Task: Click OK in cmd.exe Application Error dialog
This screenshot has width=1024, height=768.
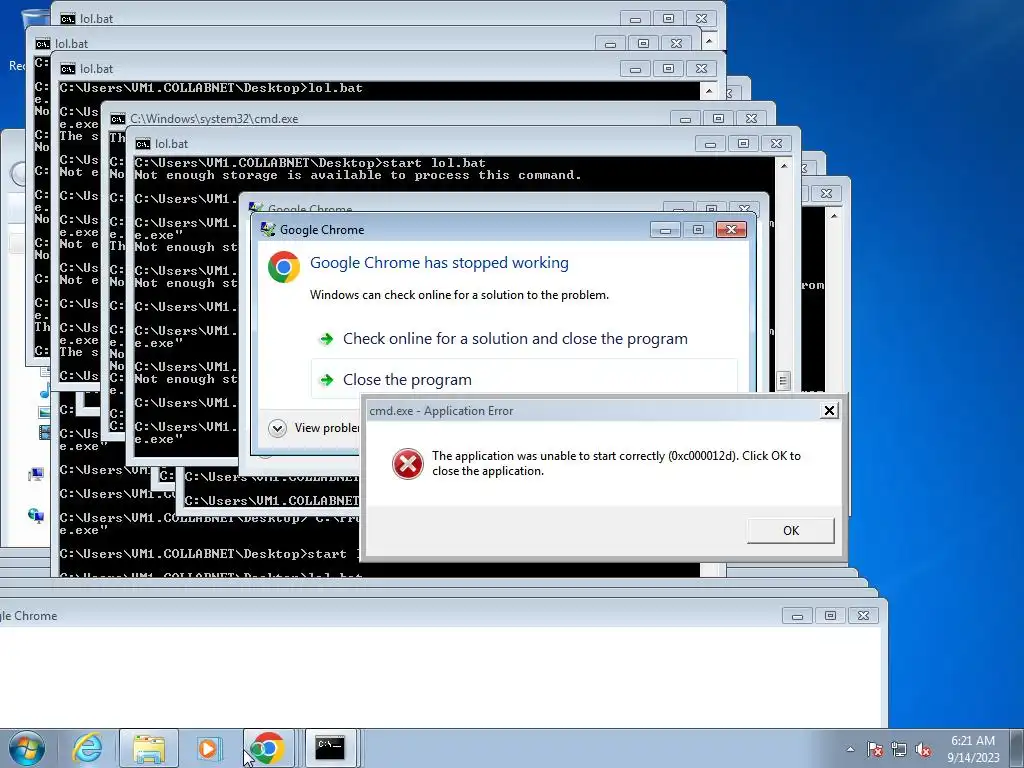Action: point(790,530)
